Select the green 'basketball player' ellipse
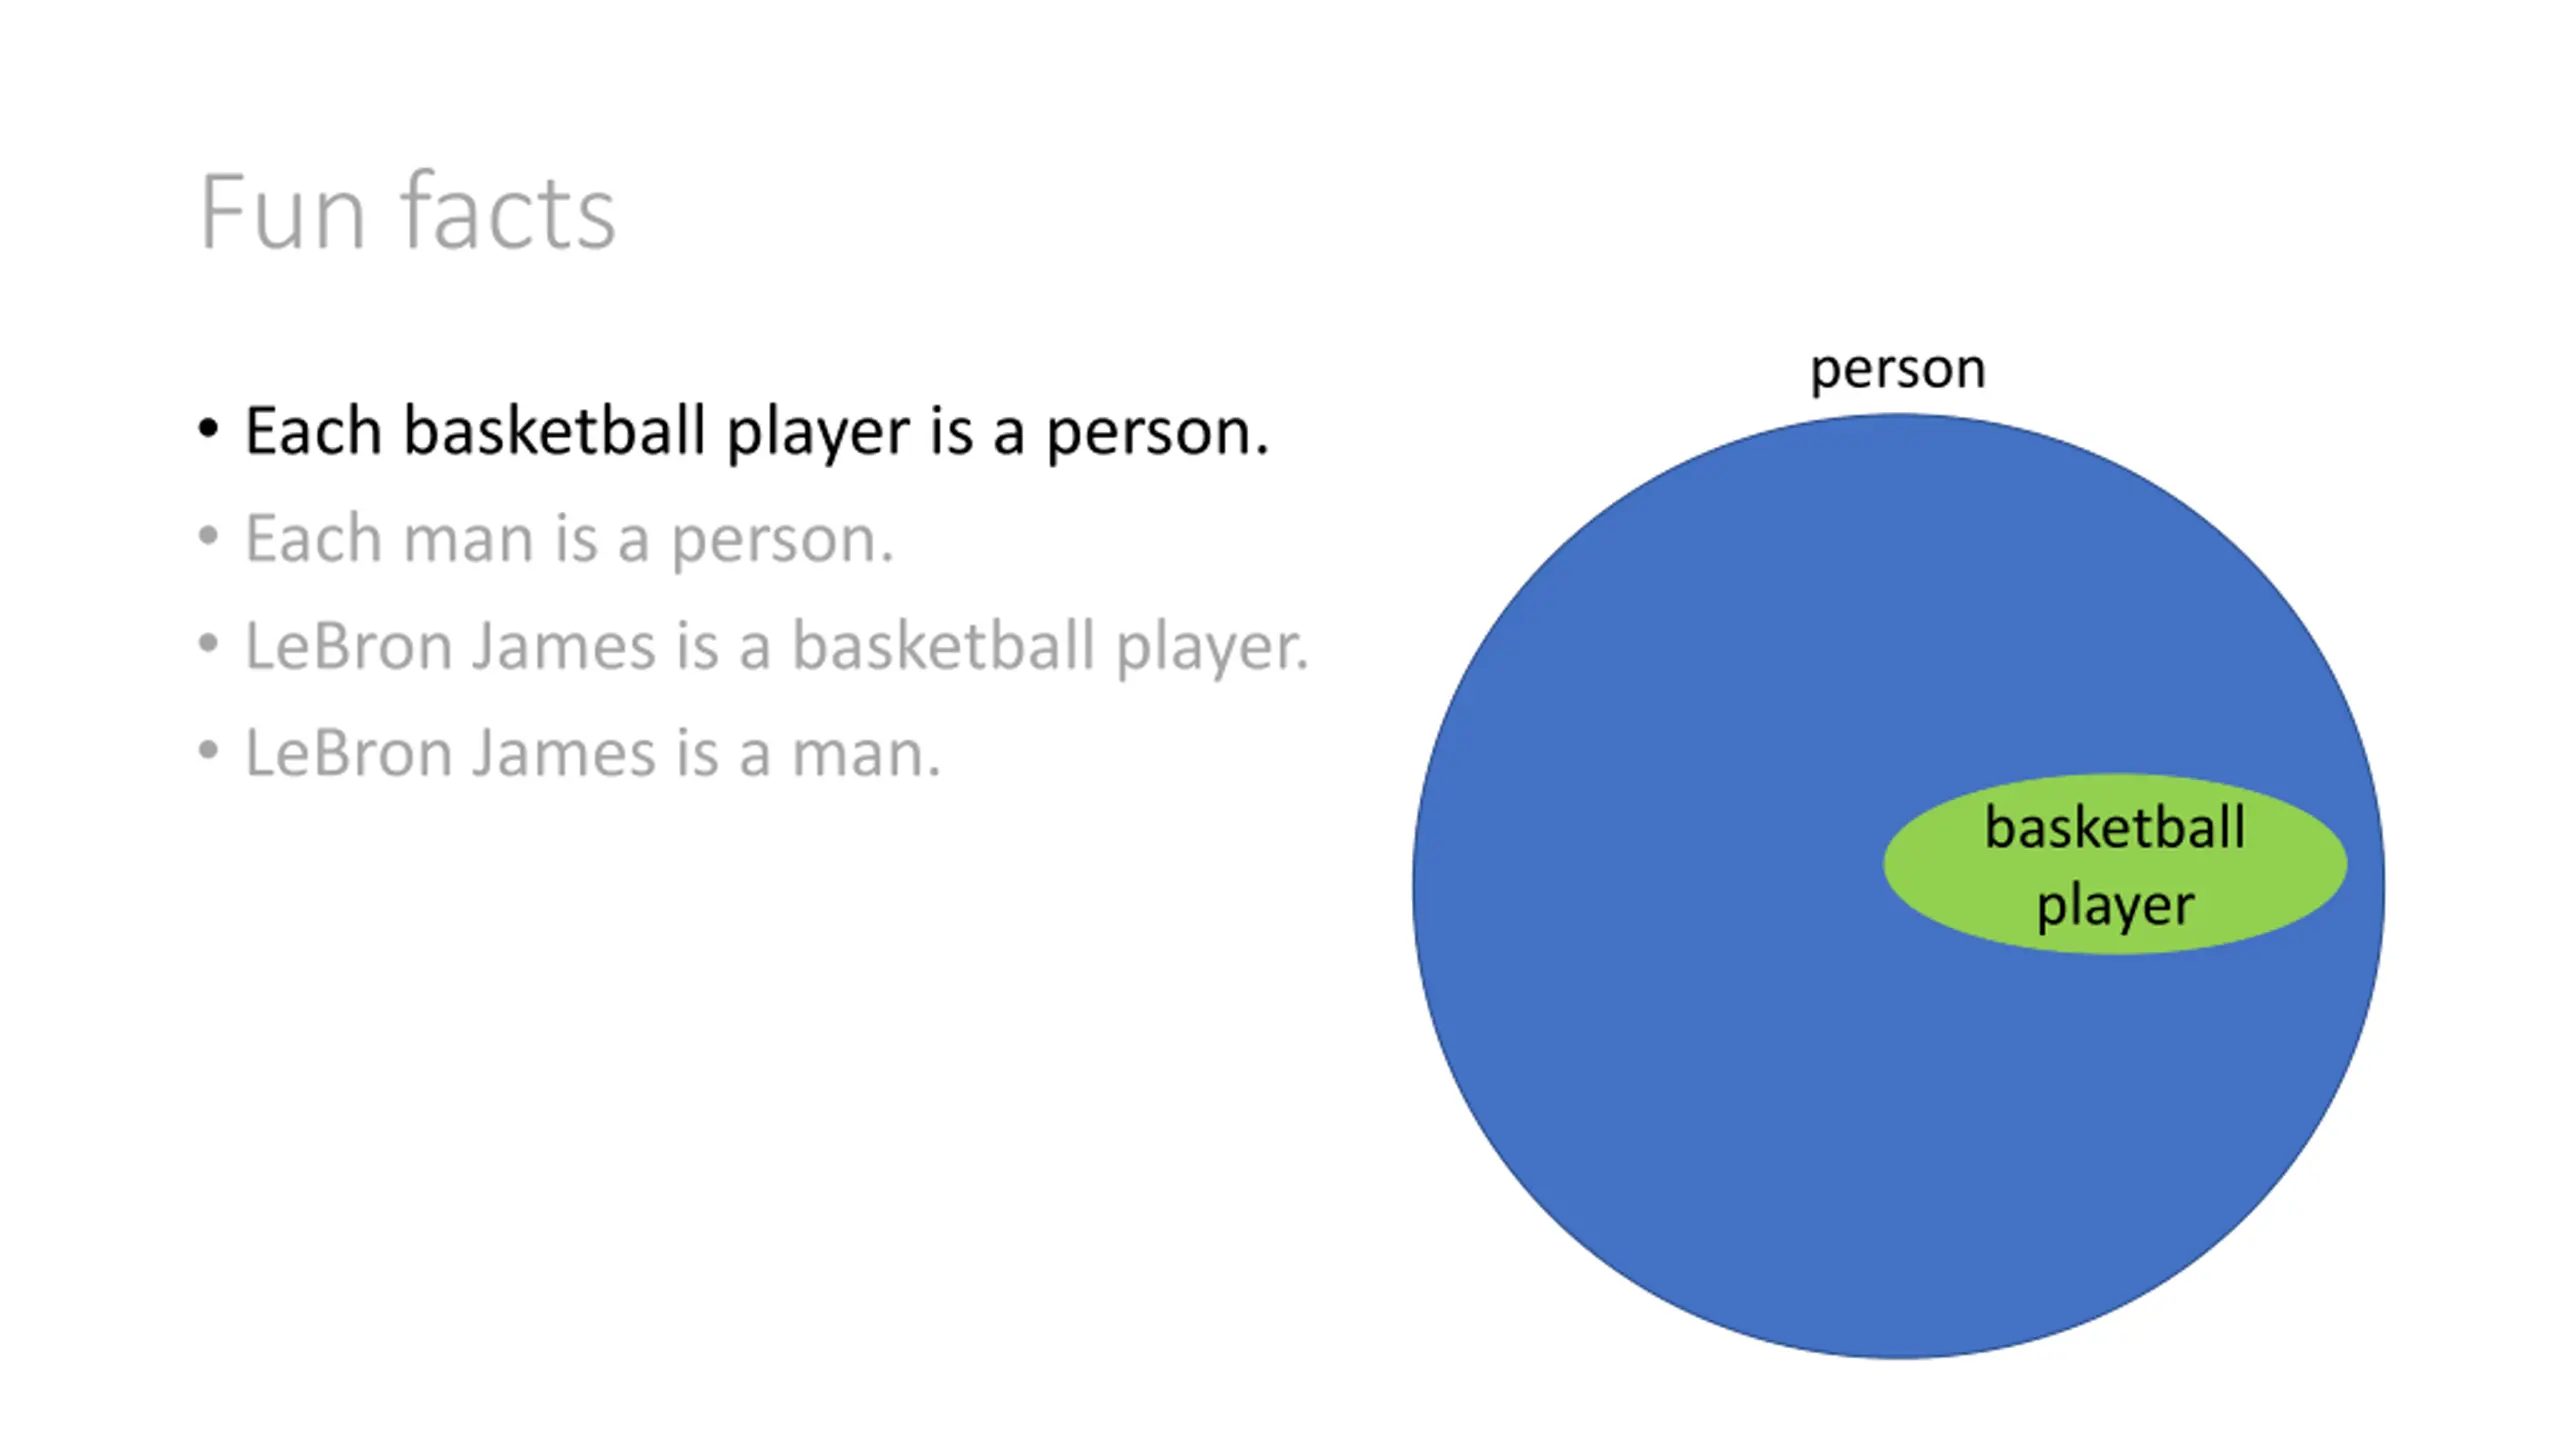The image size is (2560, 1440). point(2115,864)
